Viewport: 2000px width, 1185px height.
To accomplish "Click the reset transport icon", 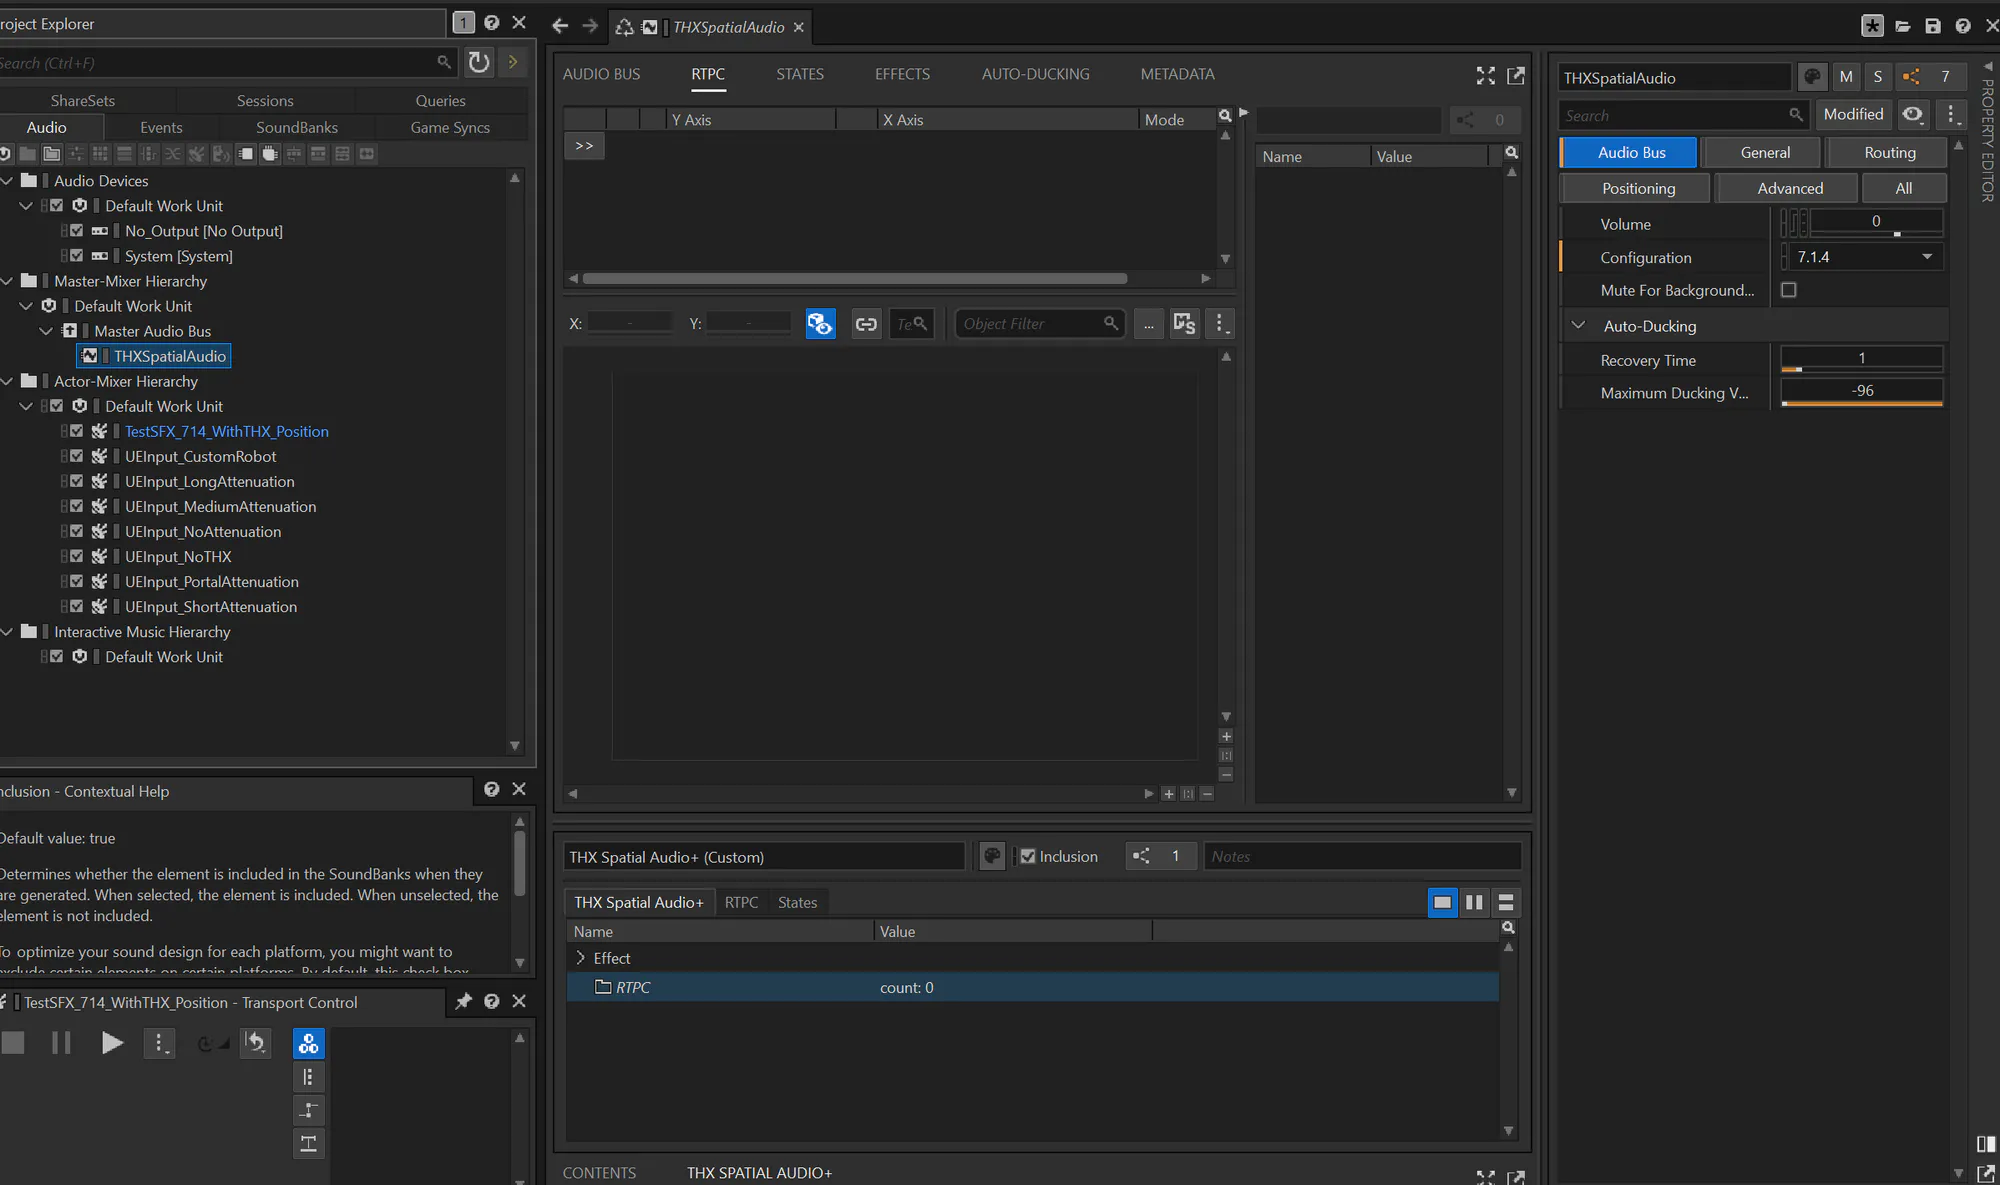I will coord(256,1043).
